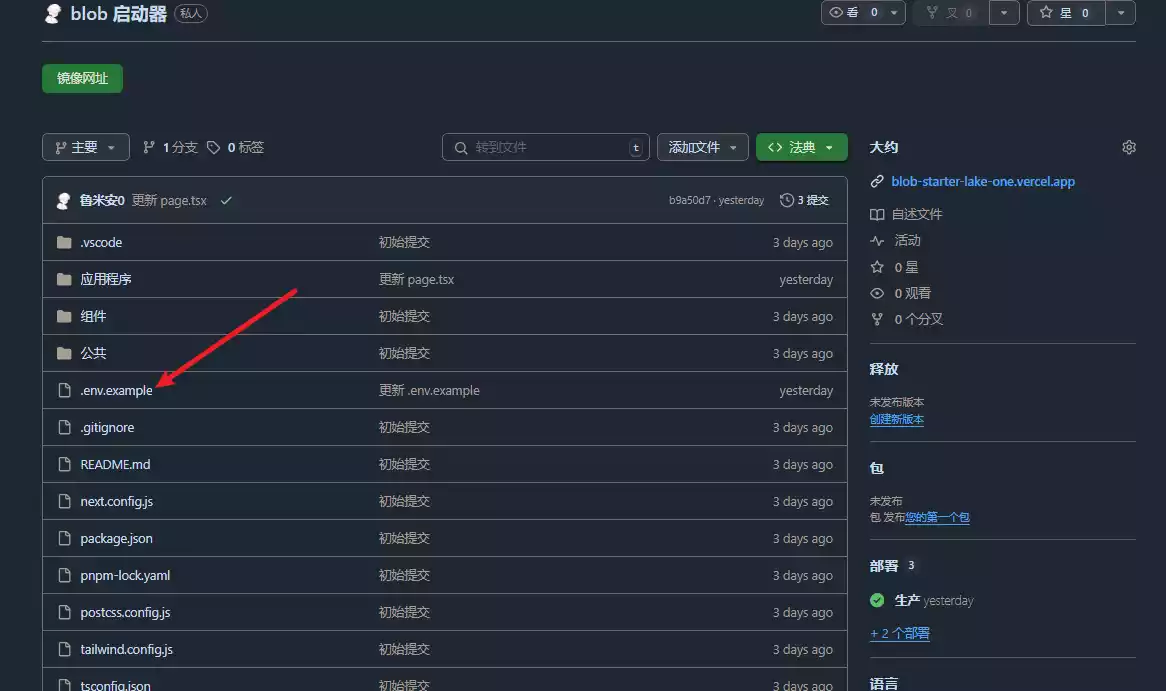
Task: Open the green 法典 code dropdown
Action: (x=802, y=146)
